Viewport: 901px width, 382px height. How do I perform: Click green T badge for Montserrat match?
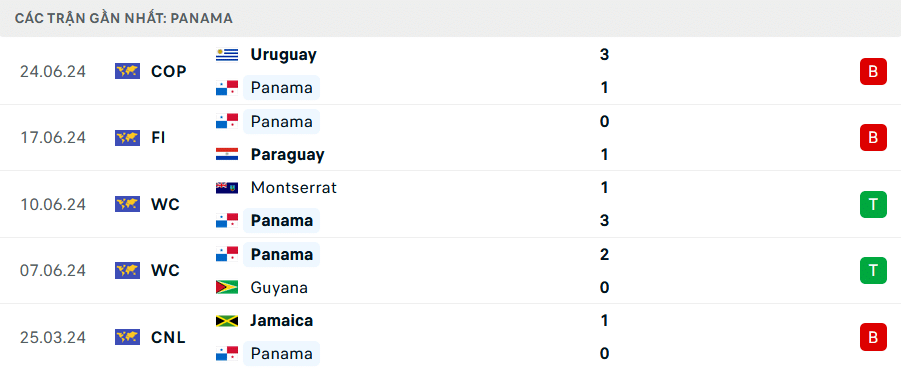coord(873,204)
